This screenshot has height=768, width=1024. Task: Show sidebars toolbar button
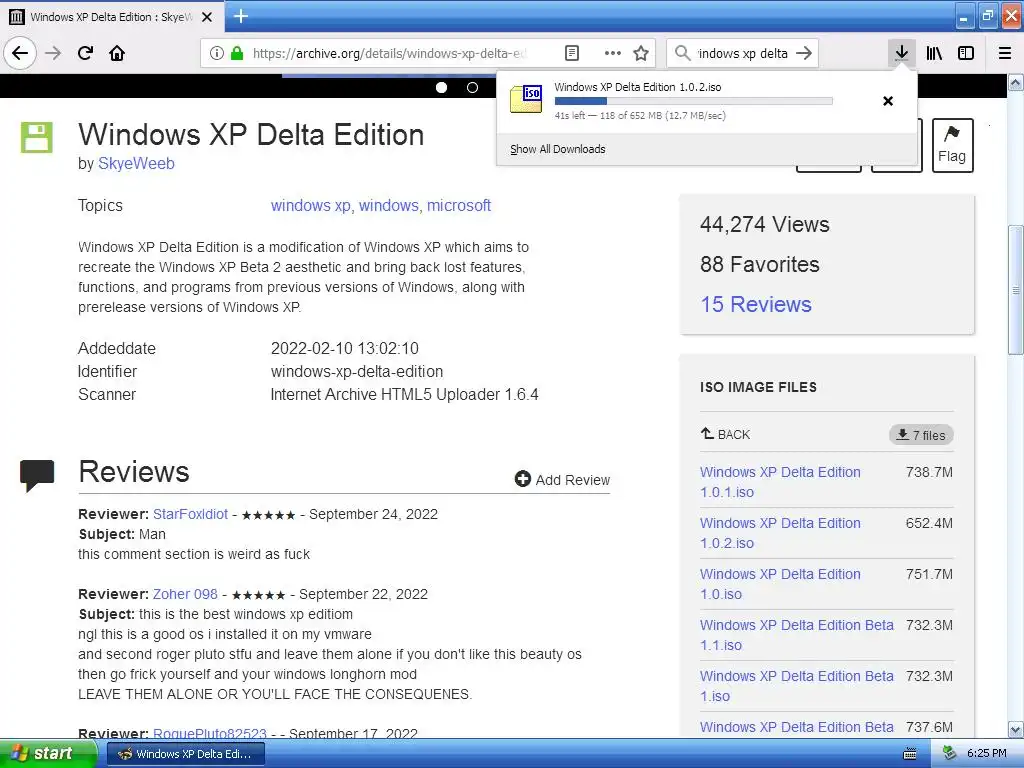966,53
